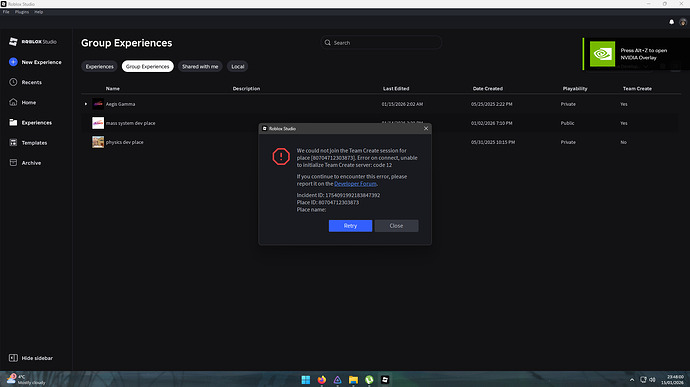Screen dimensions: 690x387
Task: Close the error dialog with X
Action: point(426,129)
